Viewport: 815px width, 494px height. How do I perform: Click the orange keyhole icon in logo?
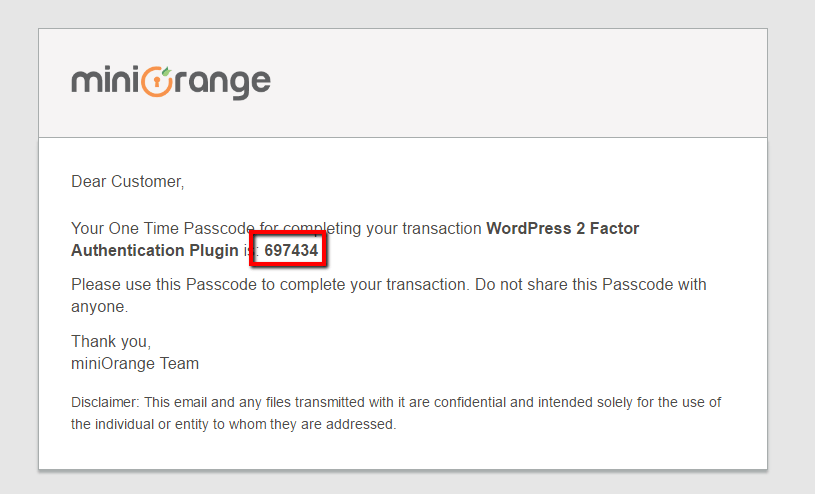point(156,82)
